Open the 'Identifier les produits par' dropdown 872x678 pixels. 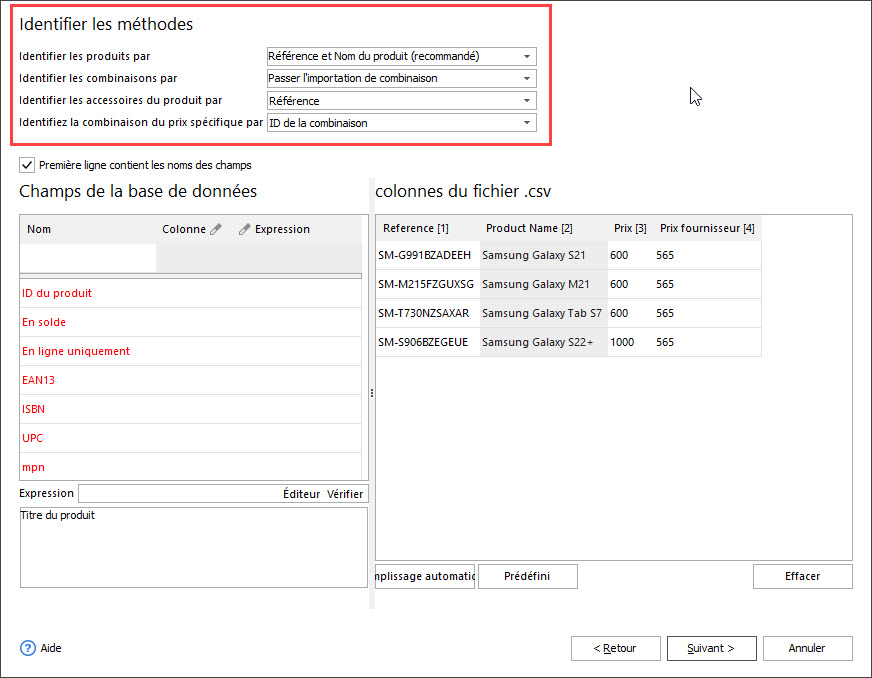tap(402, 56)
